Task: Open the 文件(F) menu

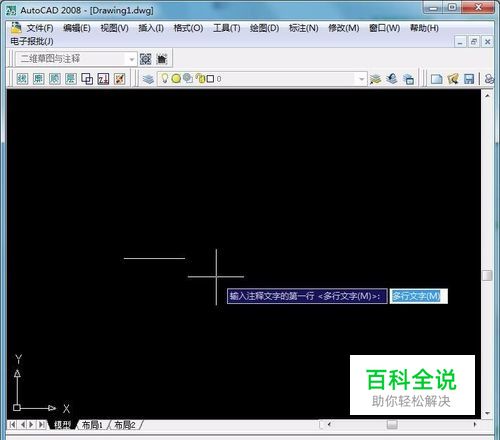Action: (x=40, y=28)
